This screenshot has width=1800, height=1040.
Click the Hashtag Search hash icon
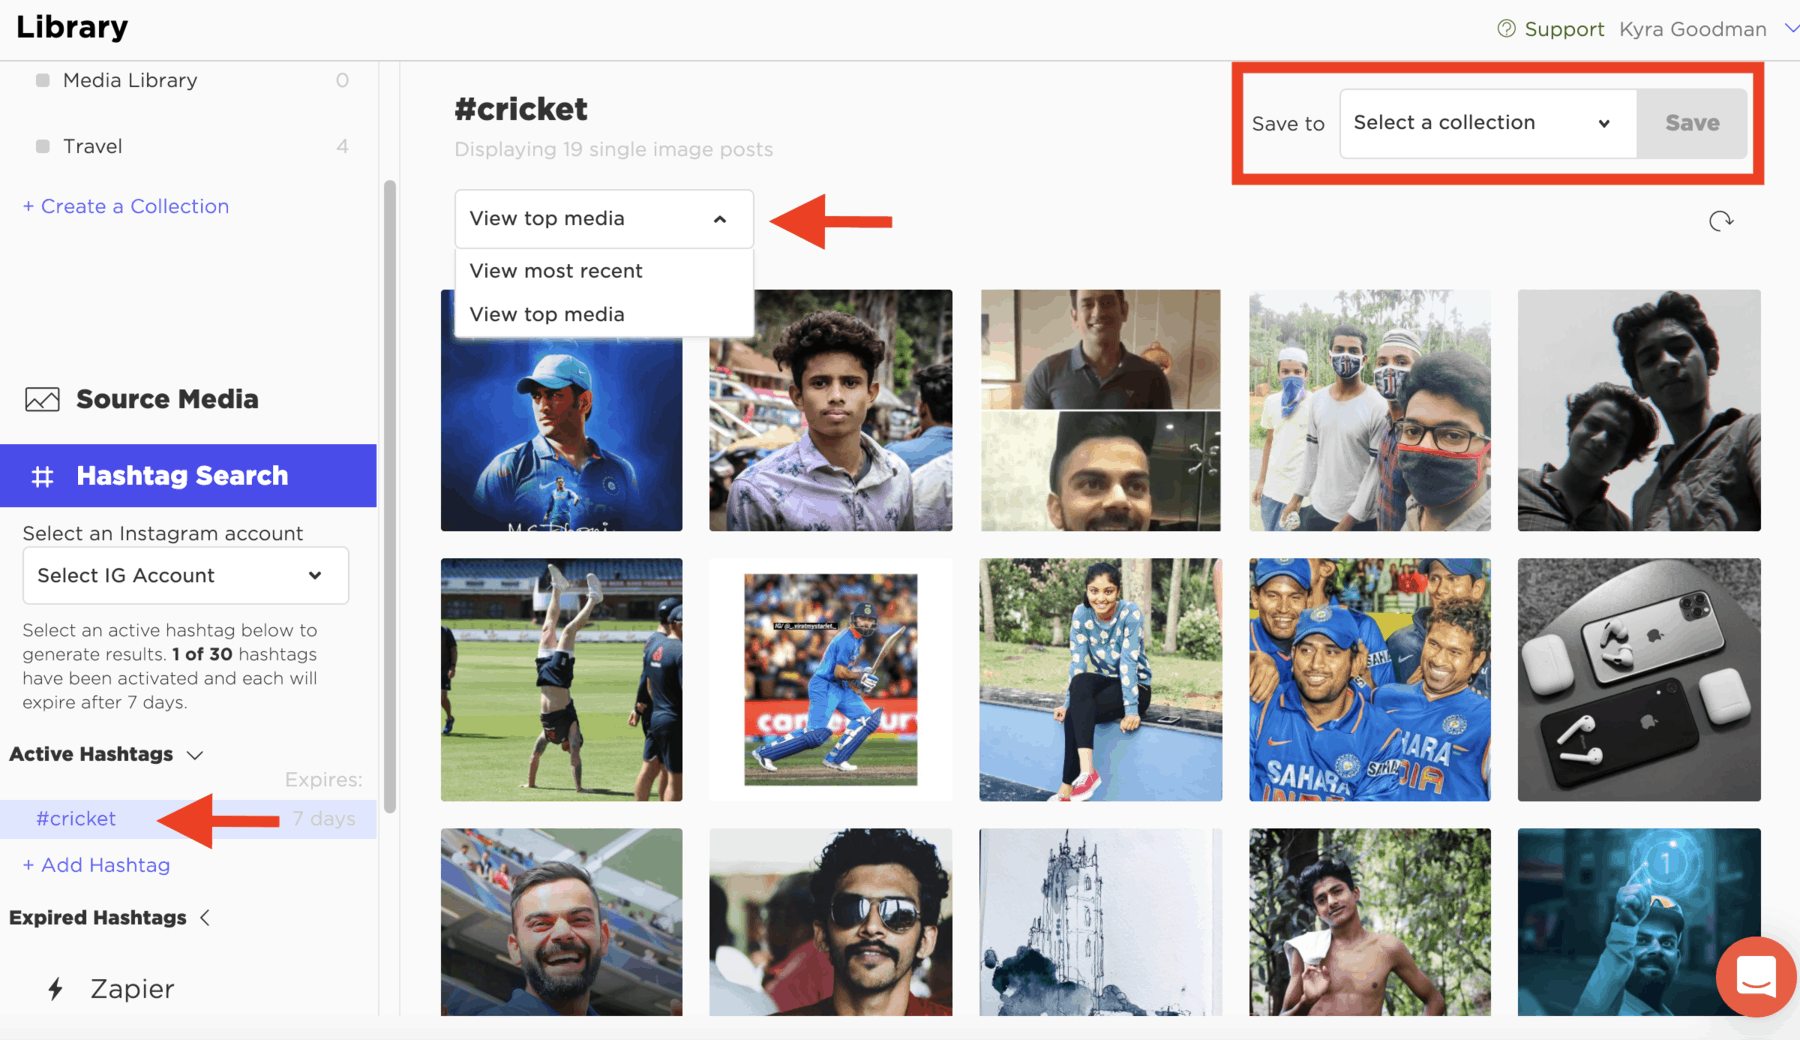tap(42, 477)
